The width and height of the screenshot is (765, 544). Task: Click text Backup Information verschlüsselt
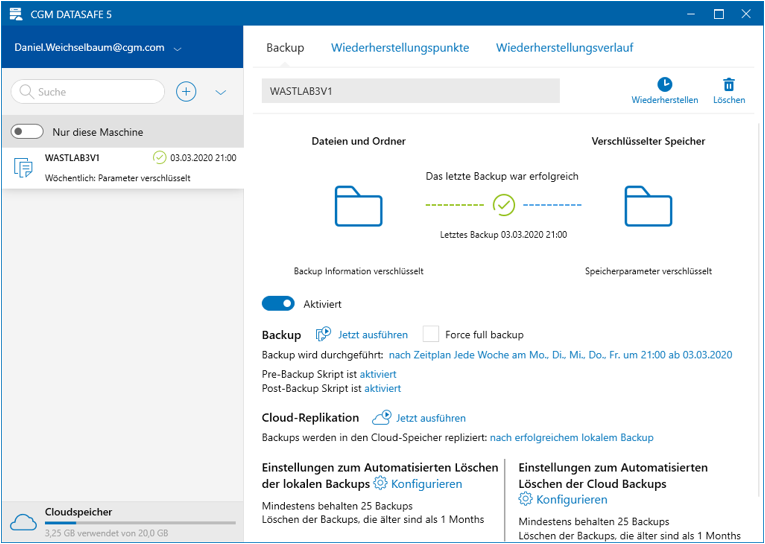point(359,271)
